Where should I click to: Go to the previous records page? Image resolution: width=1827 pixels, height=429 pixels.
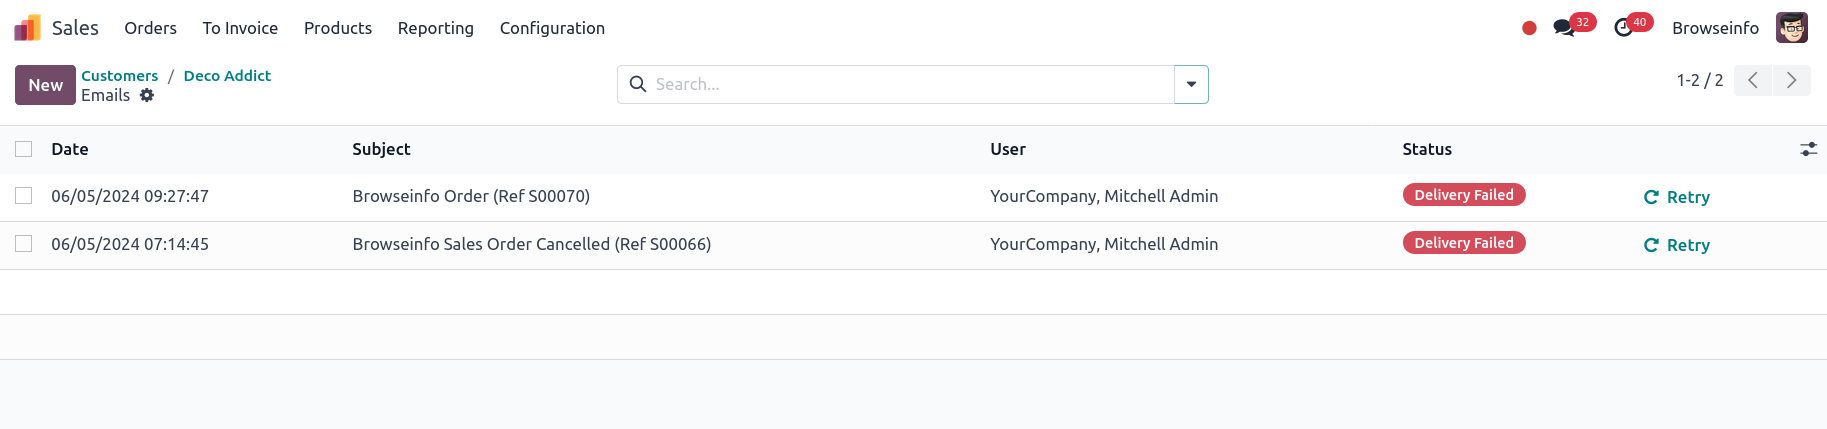(x=1753, y=80)
